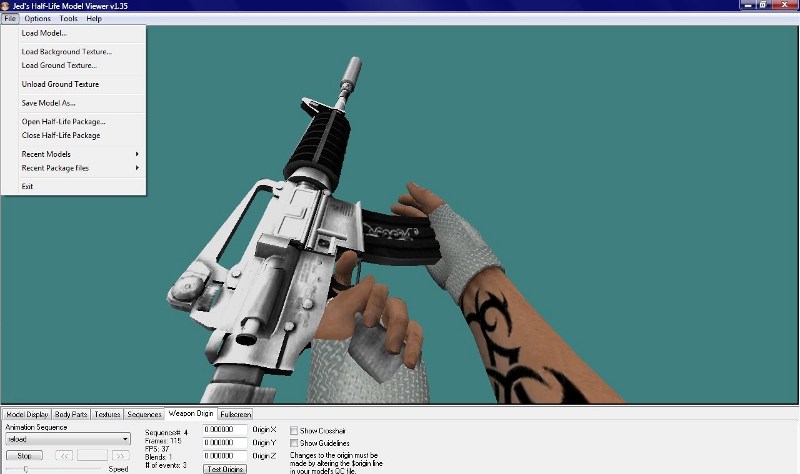Open the Tools menu
Viewport: 800px width, 474px height.
[x=68, y=18]
